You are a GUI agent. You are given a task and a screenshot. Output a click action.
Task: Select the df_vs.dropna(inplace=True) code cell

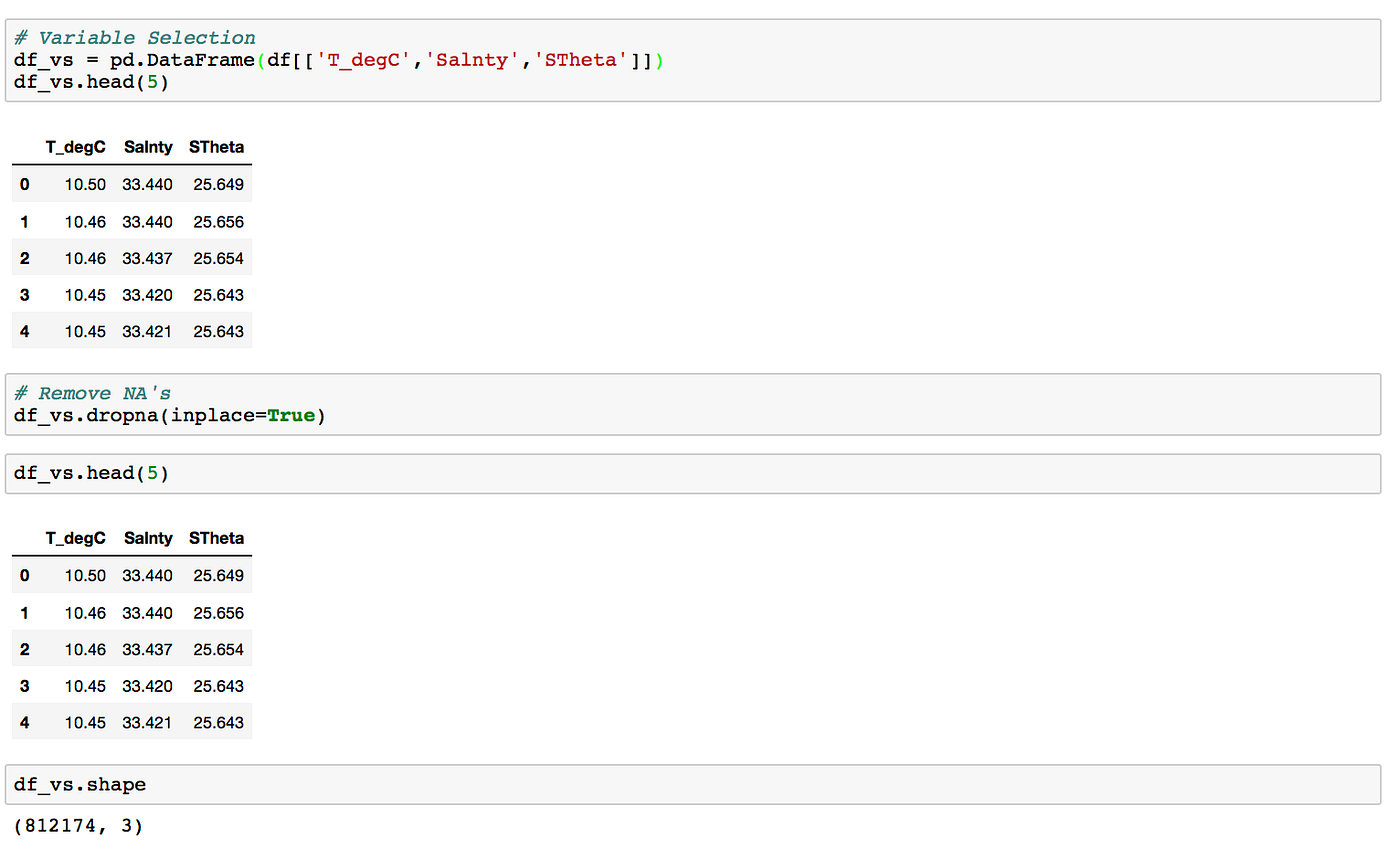point(693,404)
